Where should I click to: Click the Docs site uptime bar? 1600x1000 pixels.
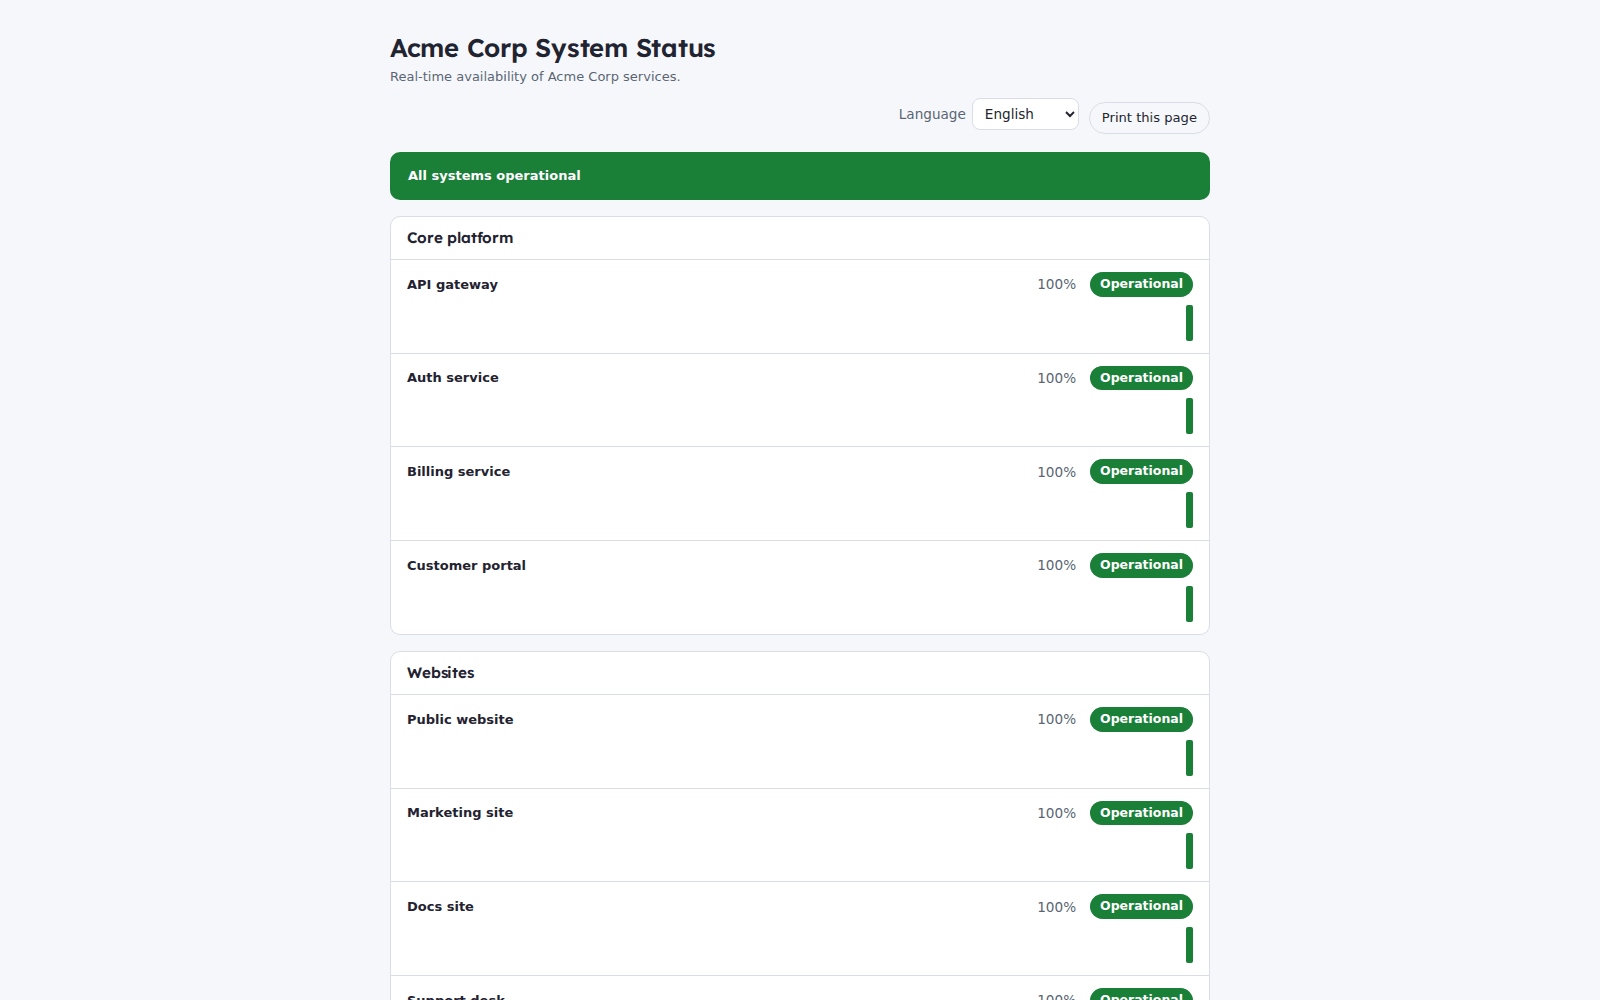pyautogui.click(x=1189, y=945)
